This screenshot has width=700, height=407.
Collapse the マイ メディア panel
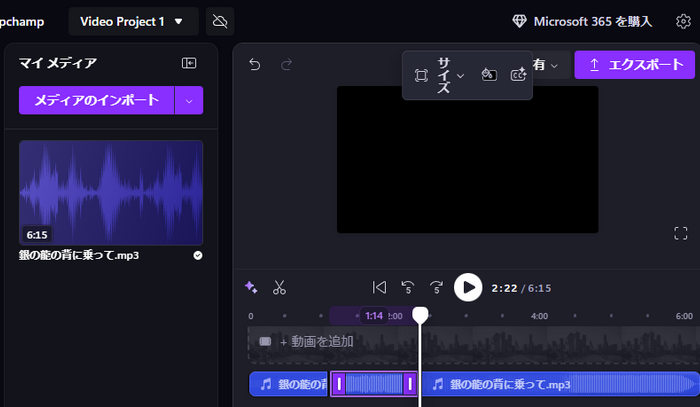(189, 63)
